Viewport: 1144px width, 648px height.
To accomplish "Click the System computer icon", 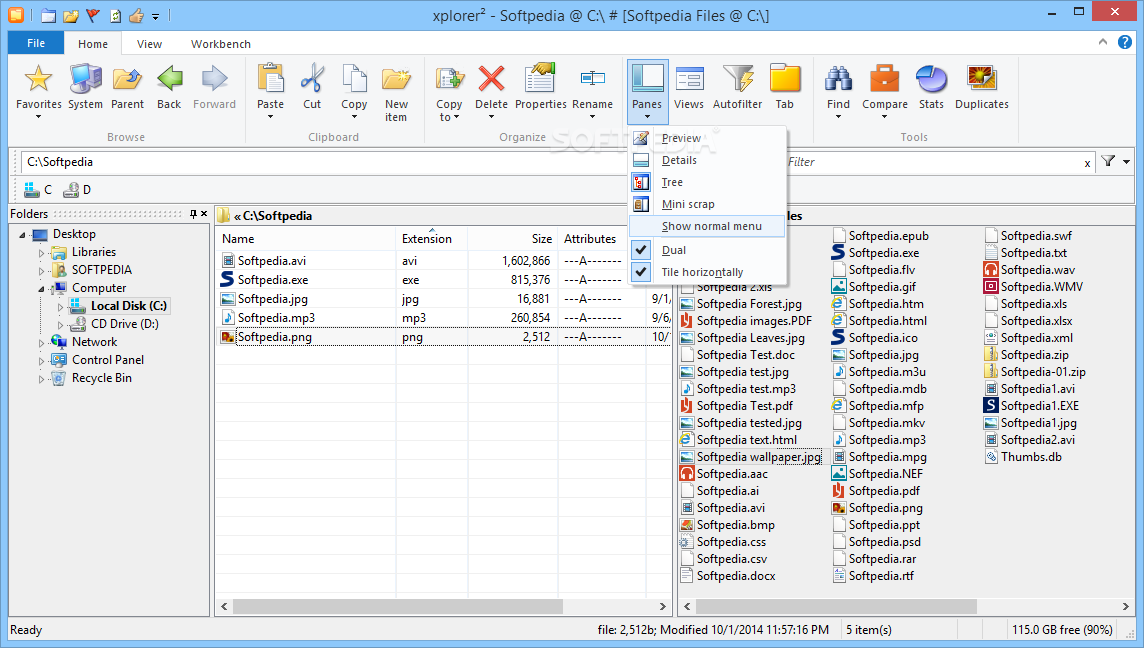I will (x=85, y=79).
